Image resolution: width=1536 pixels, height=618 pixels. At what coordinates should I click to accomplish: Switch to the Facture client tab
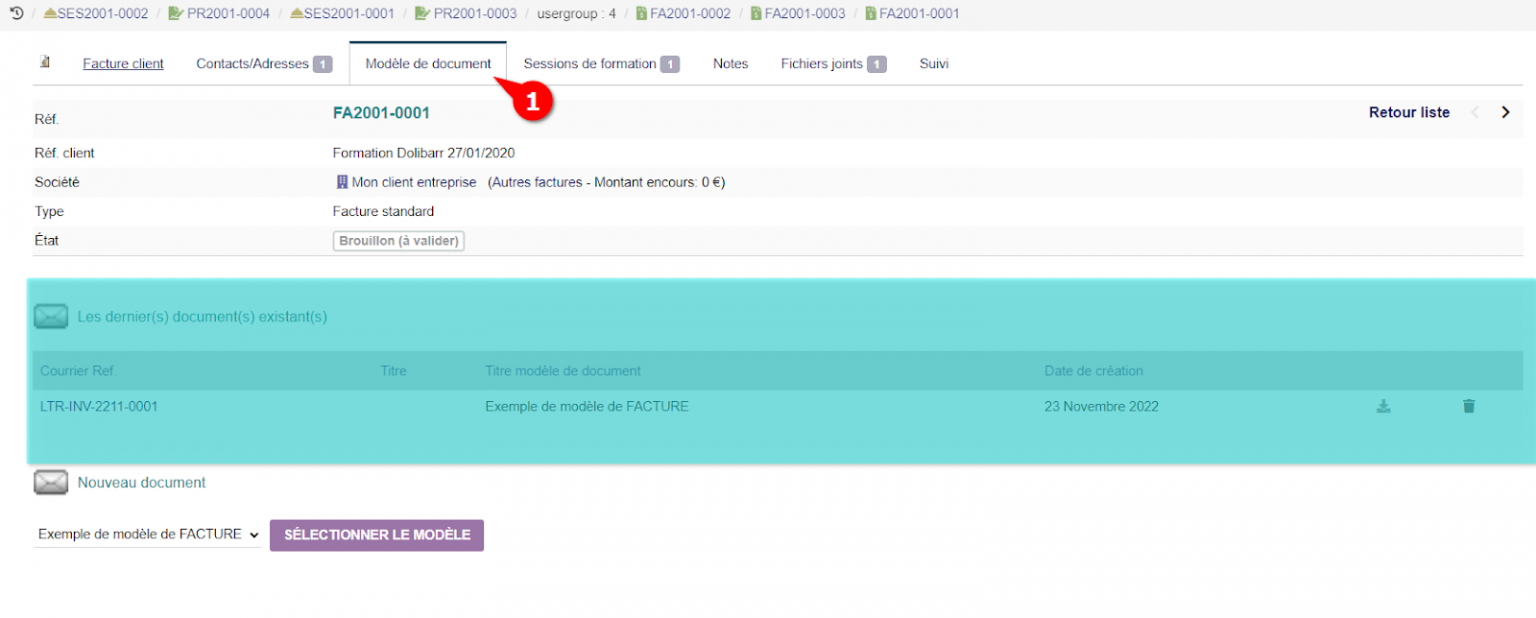(x=123, y=64)
